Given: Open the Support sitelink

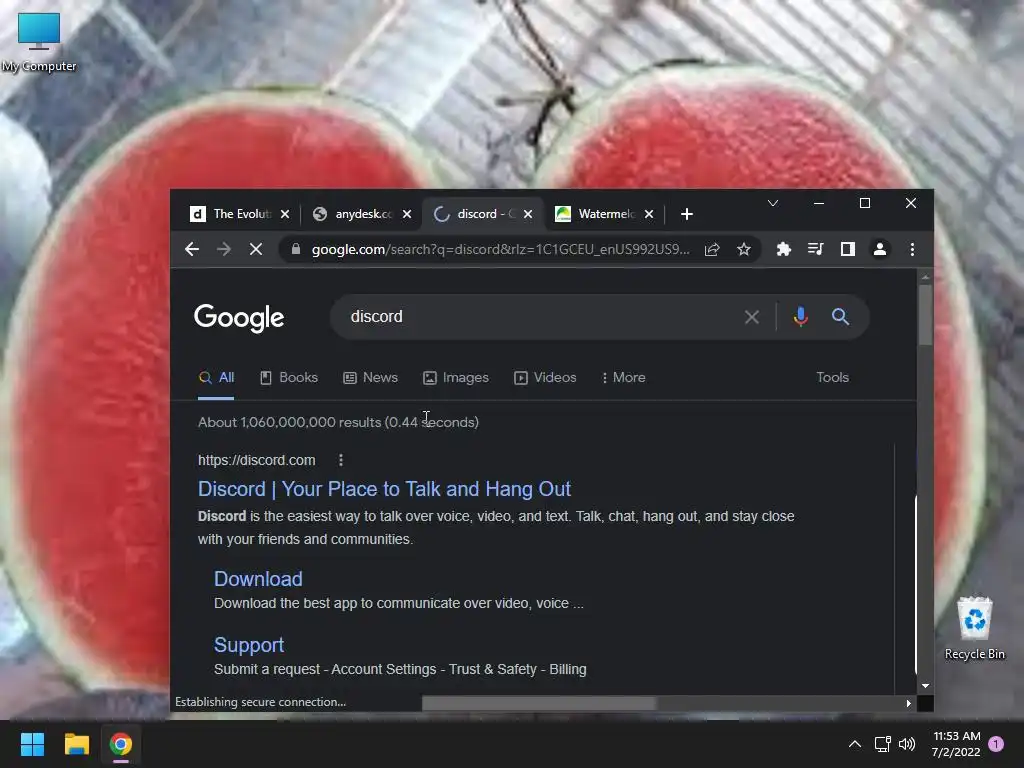Looking at the screenshot, I should pos(249,645).
